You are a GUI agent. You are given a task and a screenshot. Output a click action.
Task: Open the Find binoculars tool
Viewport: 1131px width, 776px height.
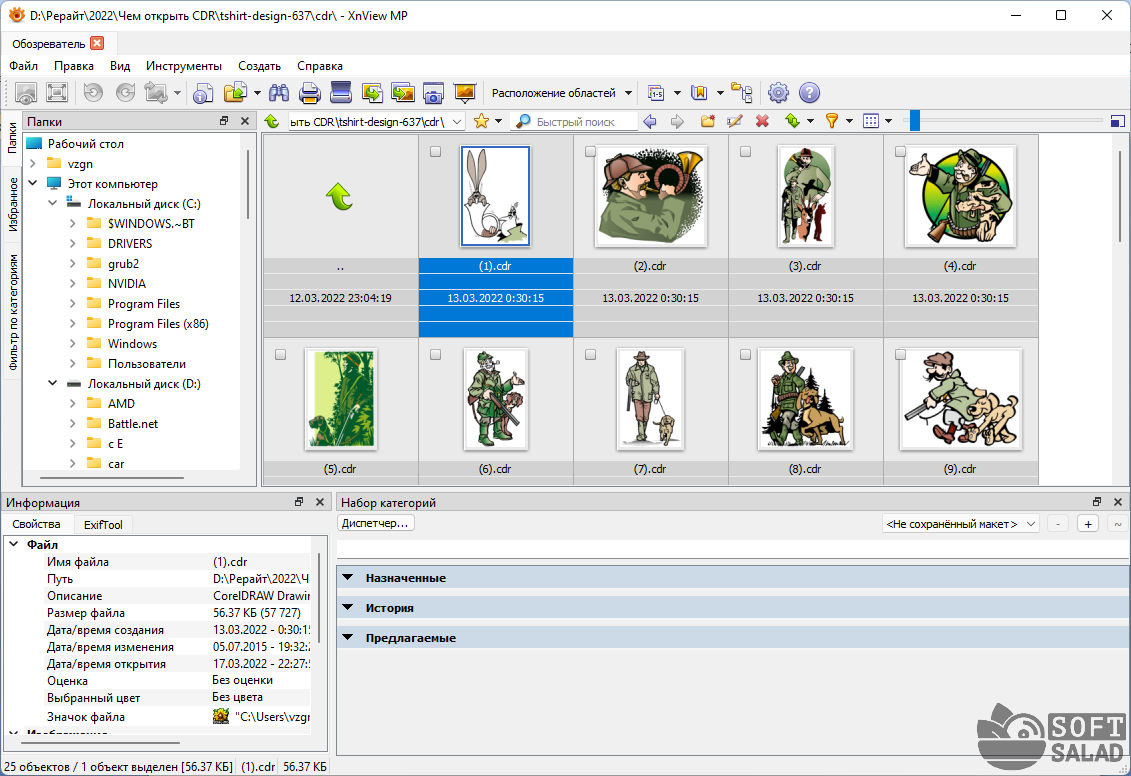(x=278, y=92)
